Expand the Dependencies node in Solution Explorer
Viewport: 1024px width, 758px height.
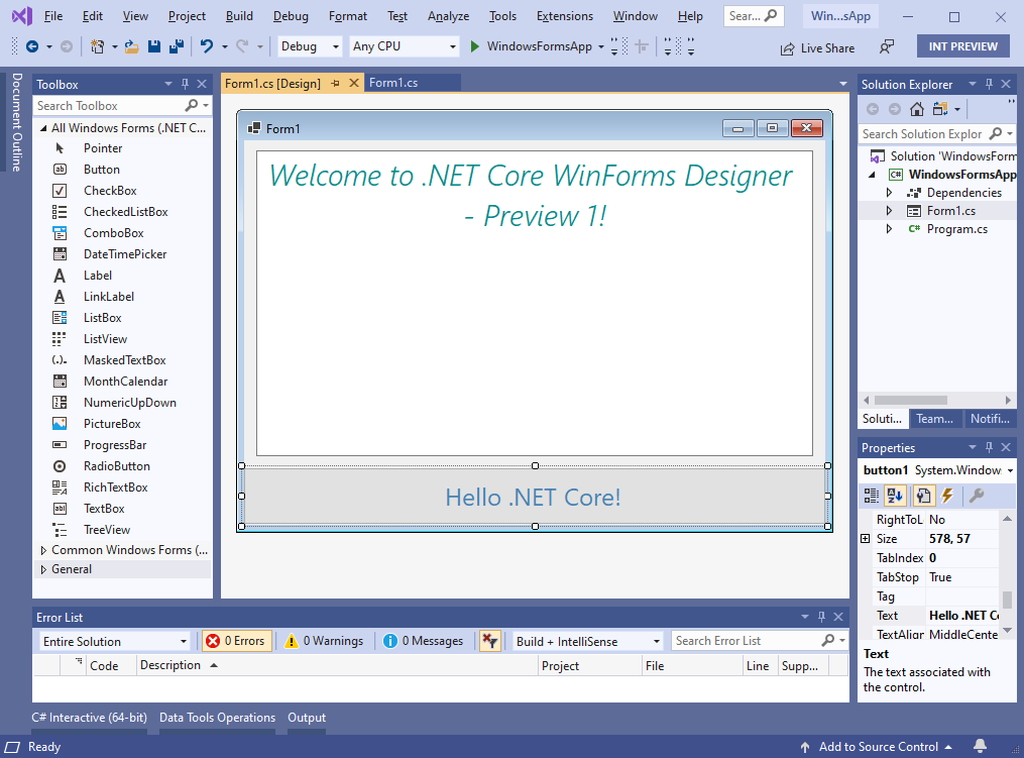point(887,192)
